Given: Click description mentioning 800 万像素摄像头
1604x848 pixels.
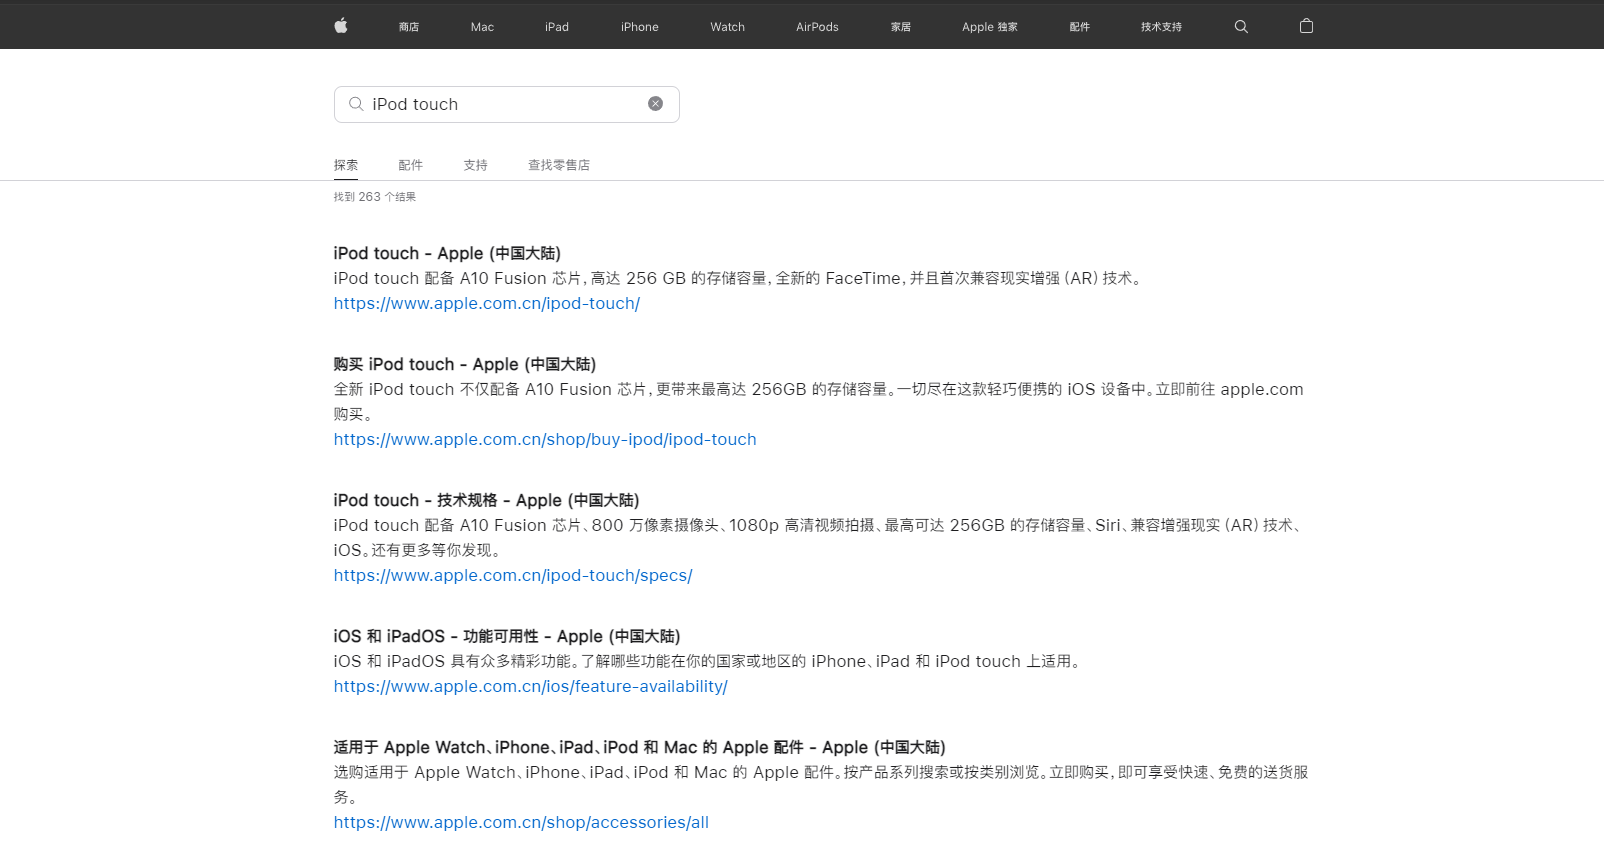Looking at the screenshot, I should 819,537.
